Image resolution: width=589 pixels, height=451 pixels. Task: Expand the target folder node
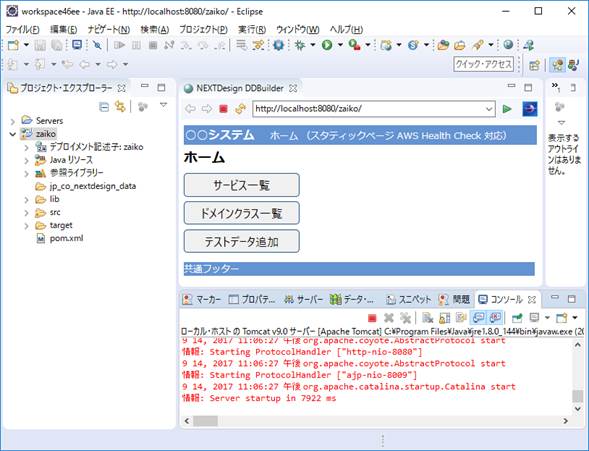pos(26,226)
